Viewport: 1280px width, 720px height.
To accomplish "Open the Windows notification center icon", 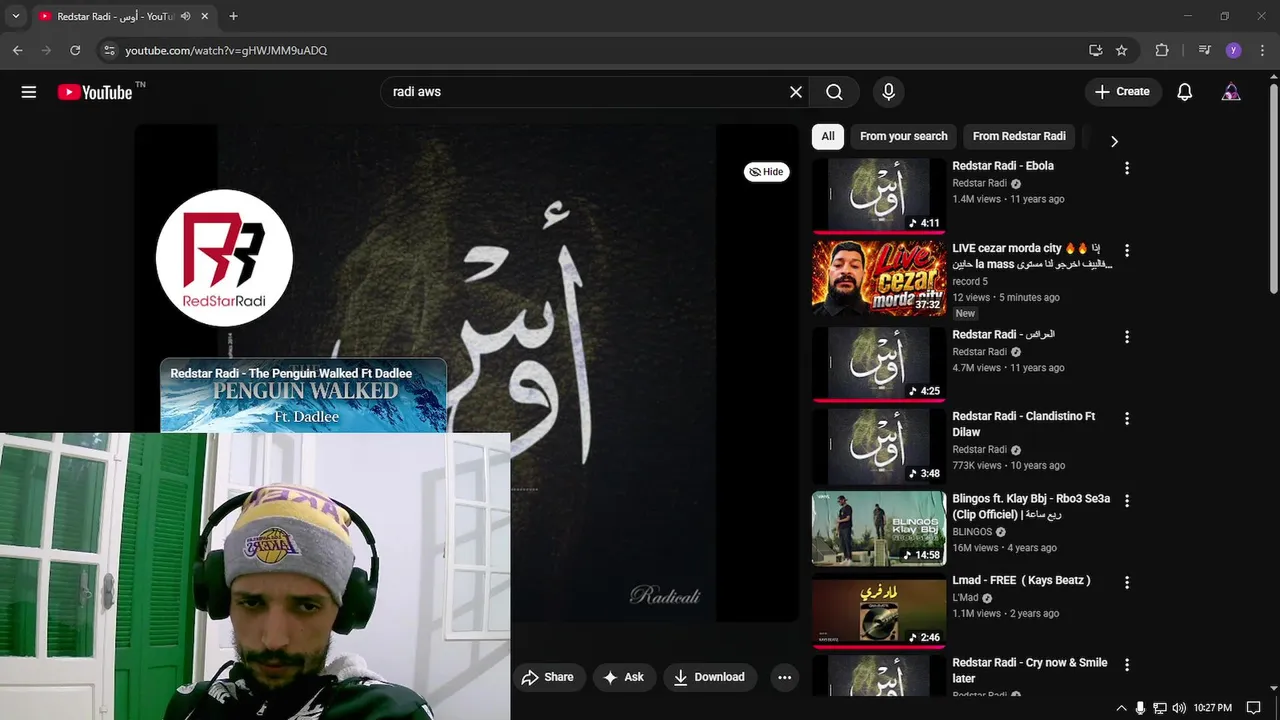I will [x=1253, y=708].
